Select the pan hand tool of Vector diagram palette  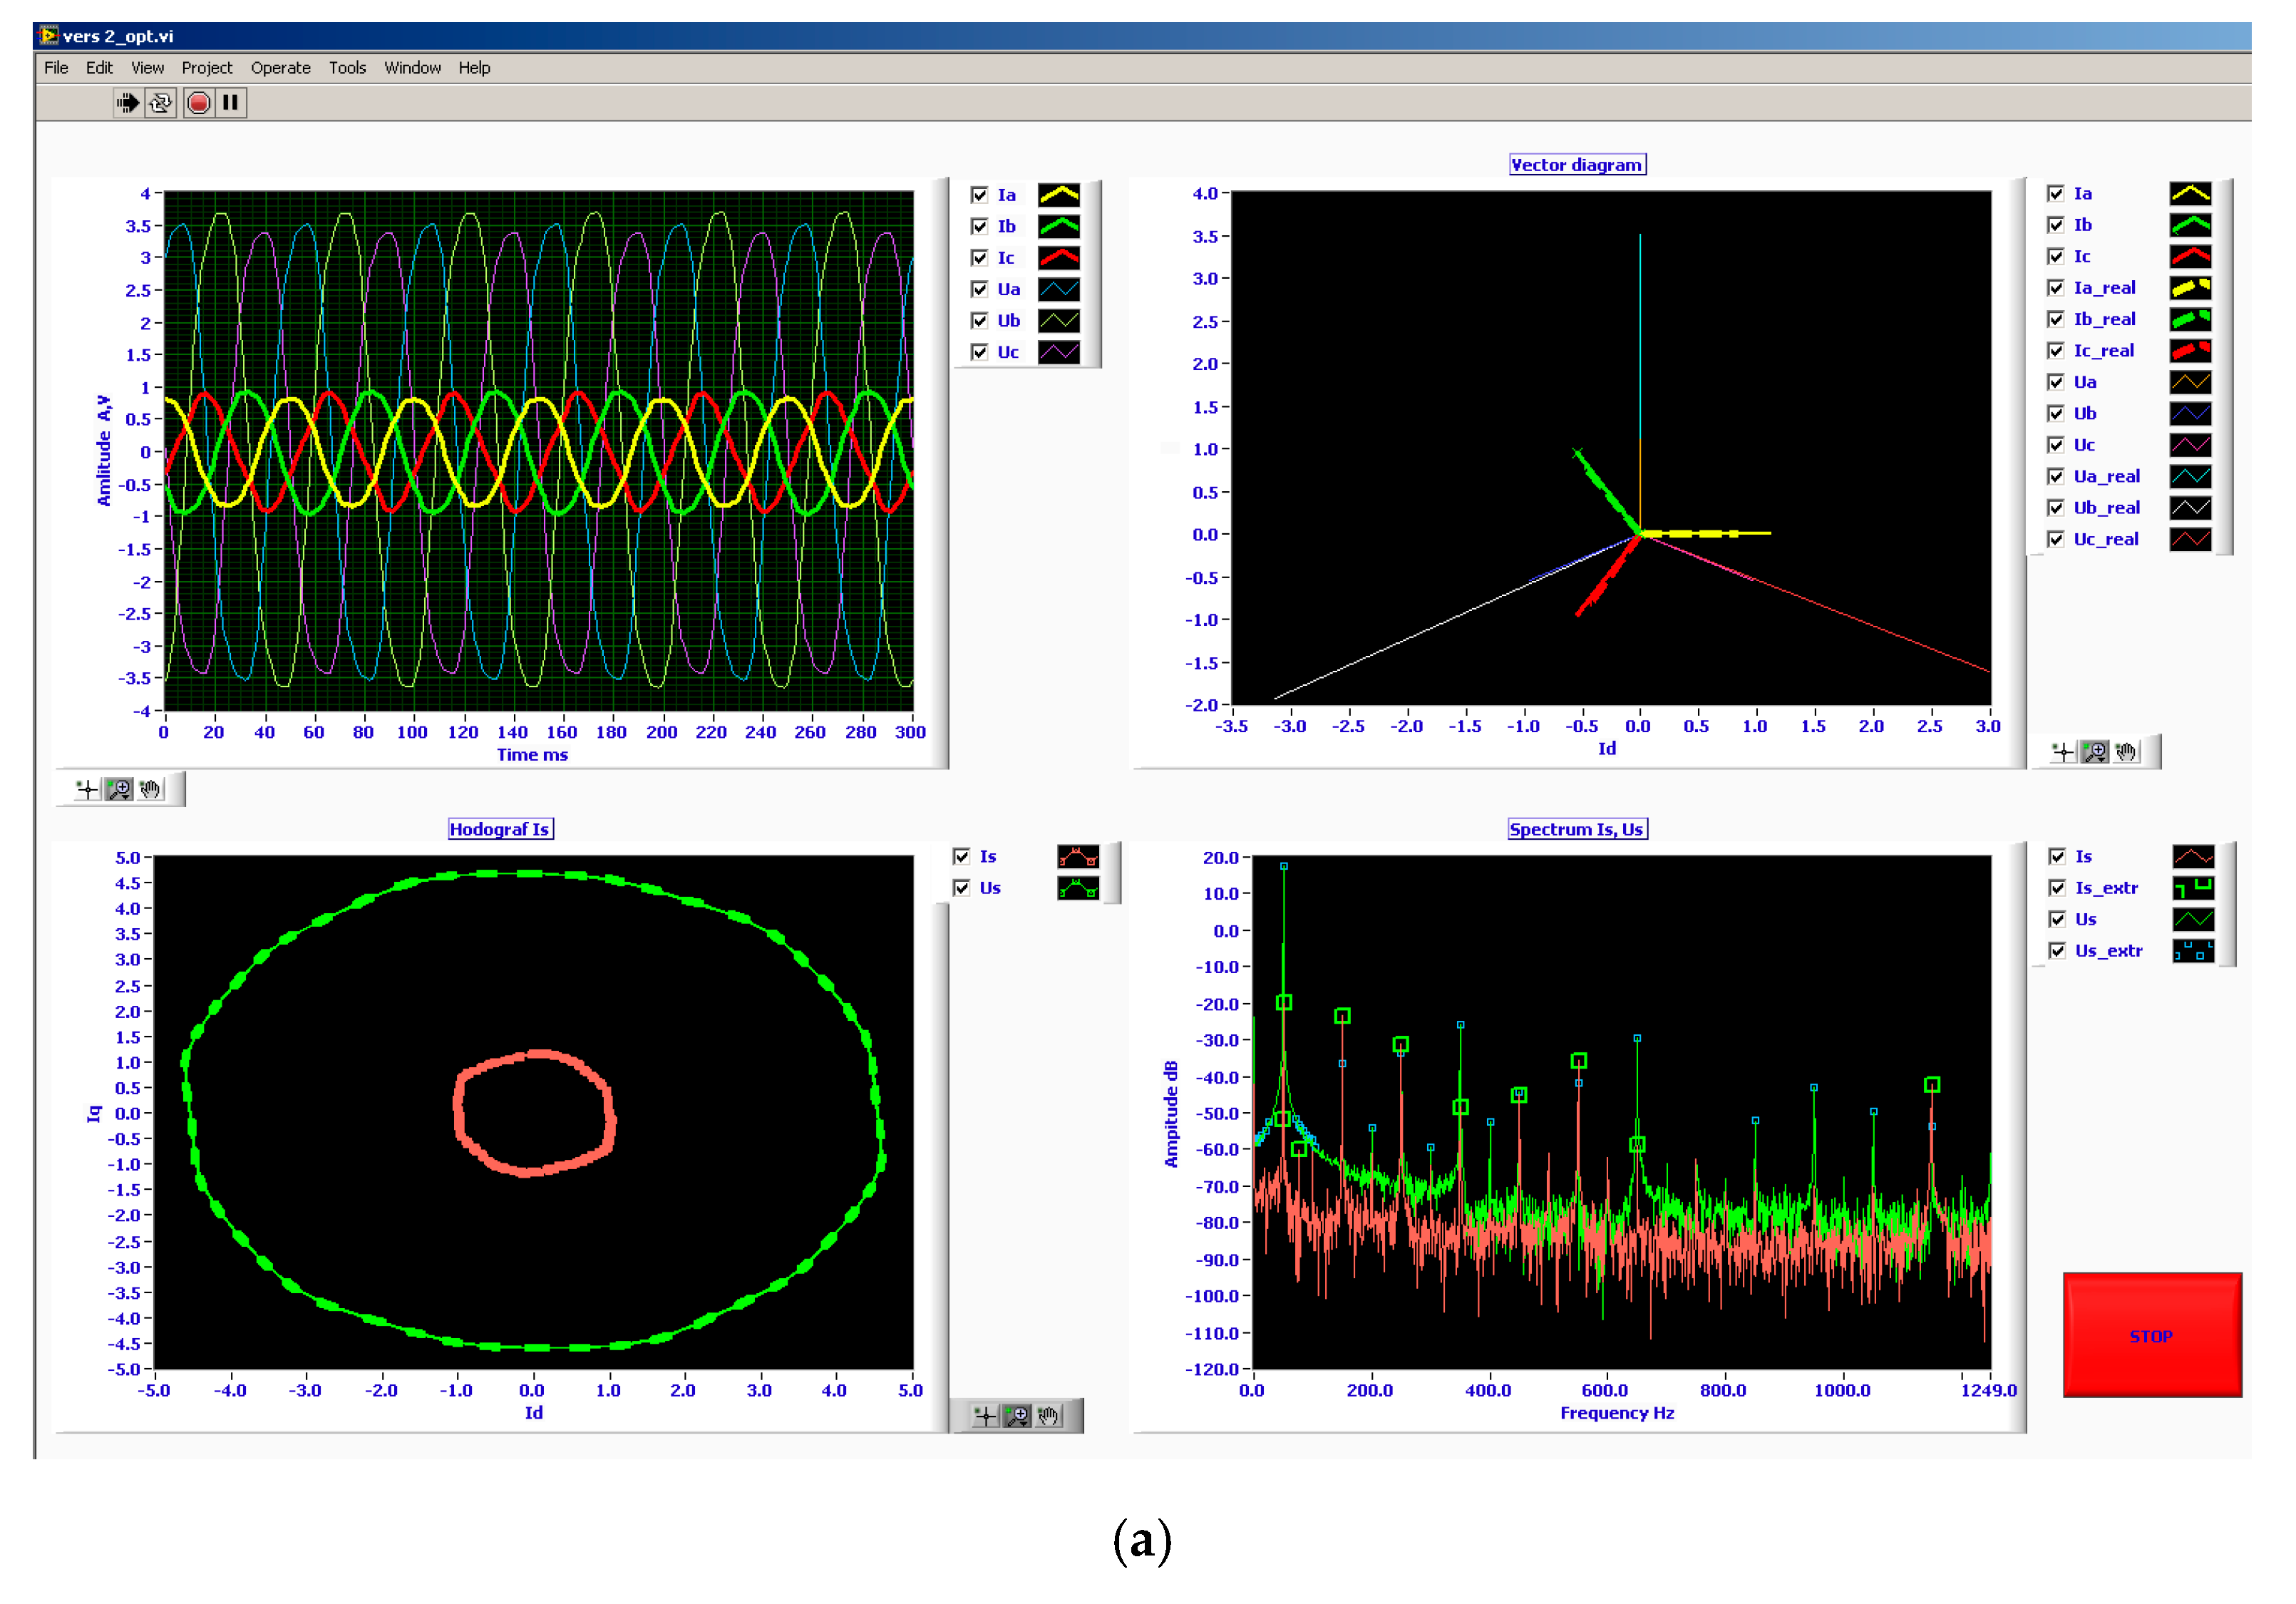pyautogui.click(x=2126, y=752)
